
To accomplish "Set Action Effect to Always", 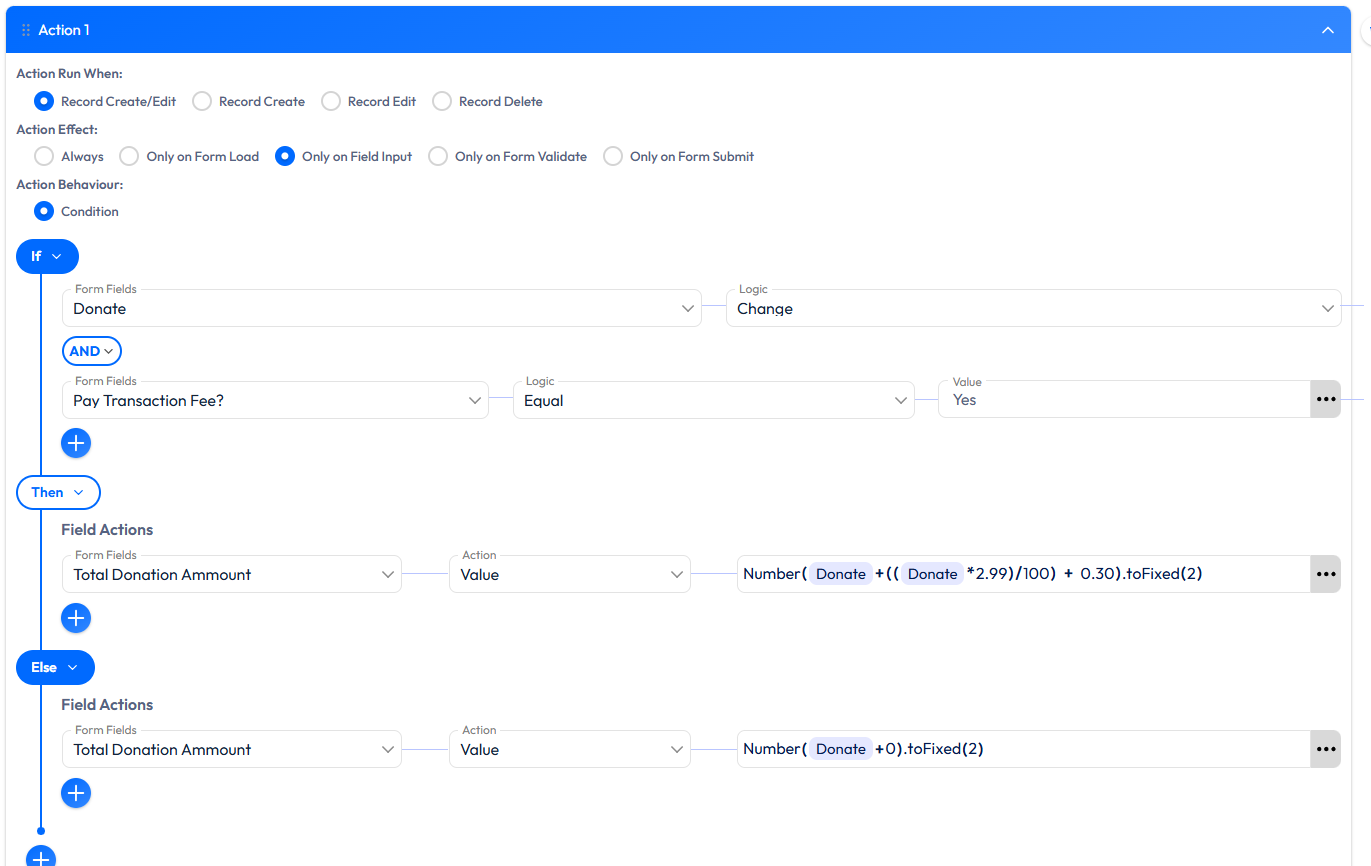I will click(x=43, y=156).
